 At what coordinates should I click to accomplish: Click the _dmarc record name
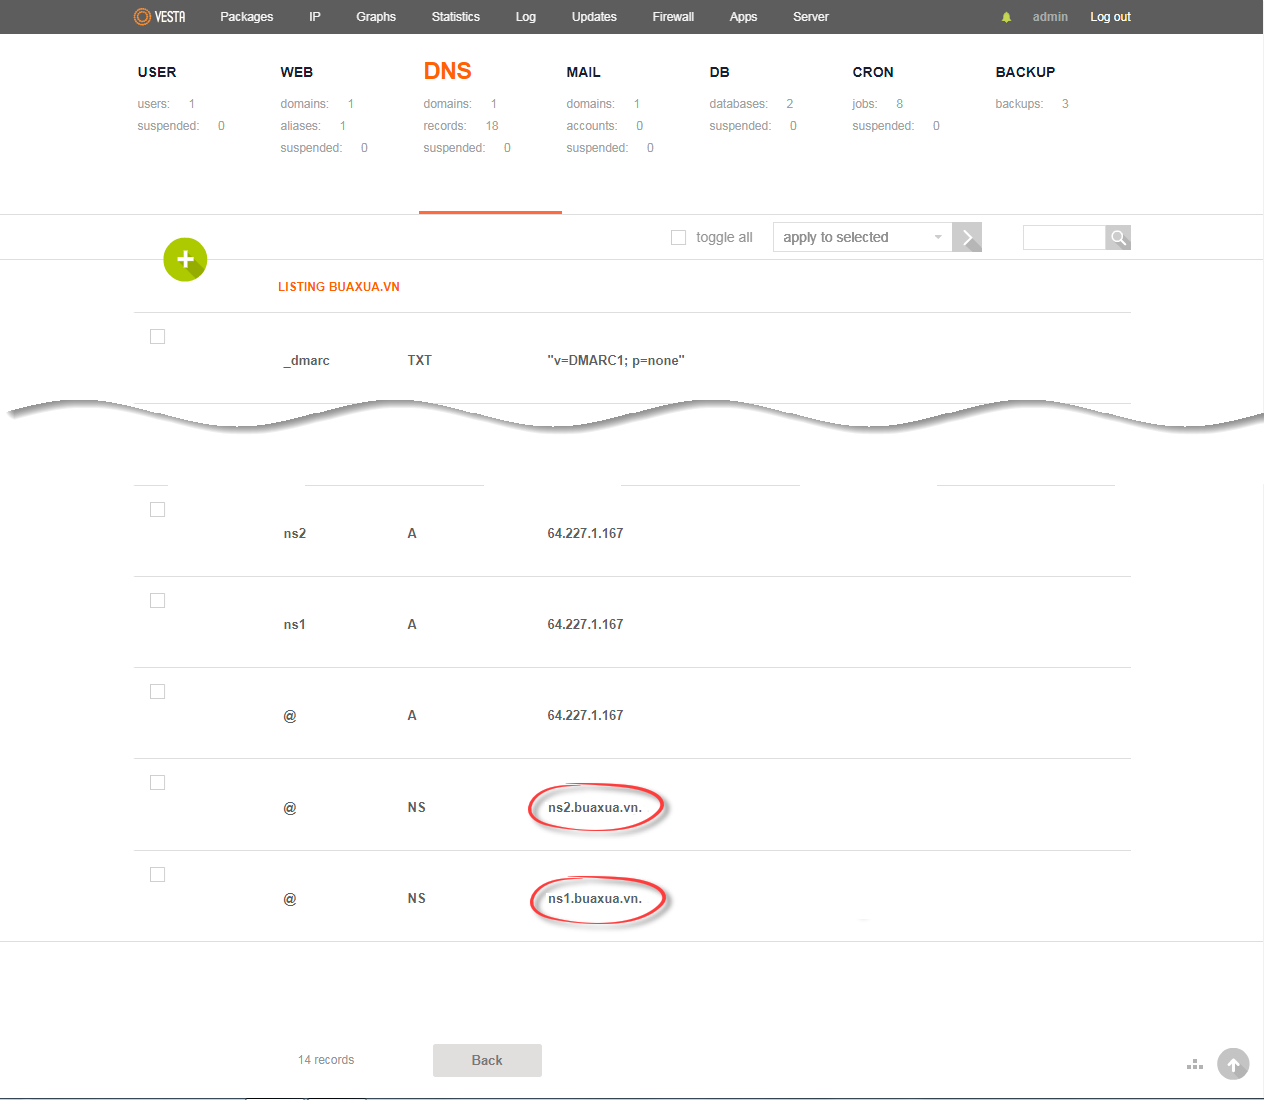pos(306,360)
